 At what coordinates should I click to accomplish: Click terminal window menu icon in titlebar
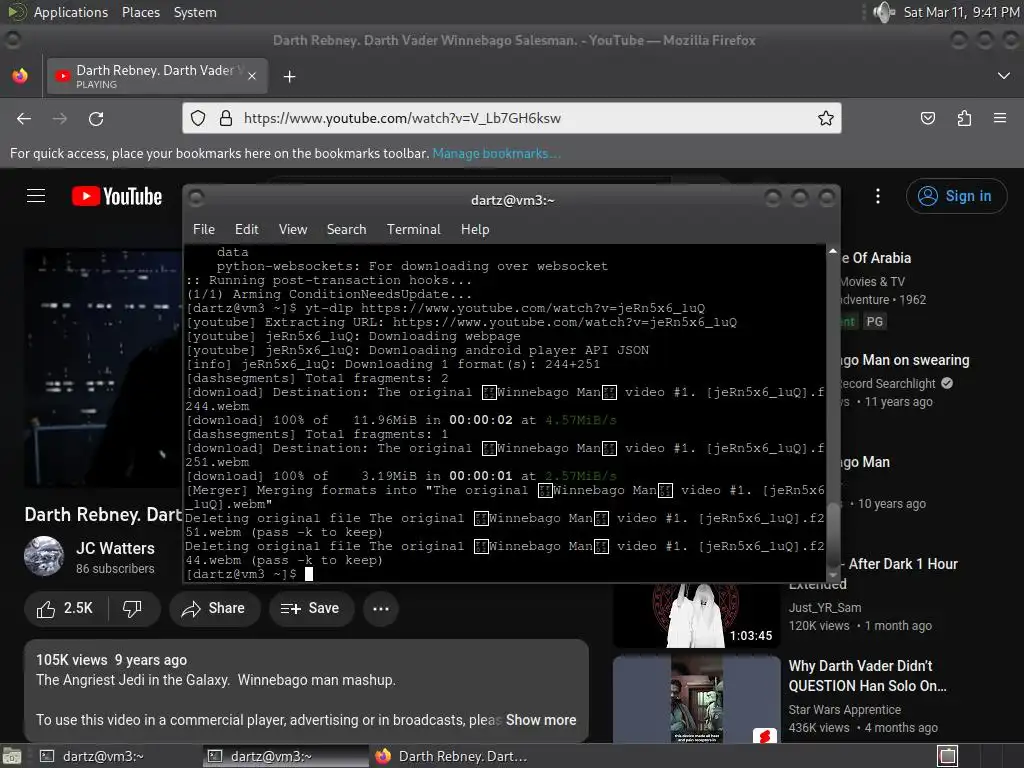(x=196, y=198)
